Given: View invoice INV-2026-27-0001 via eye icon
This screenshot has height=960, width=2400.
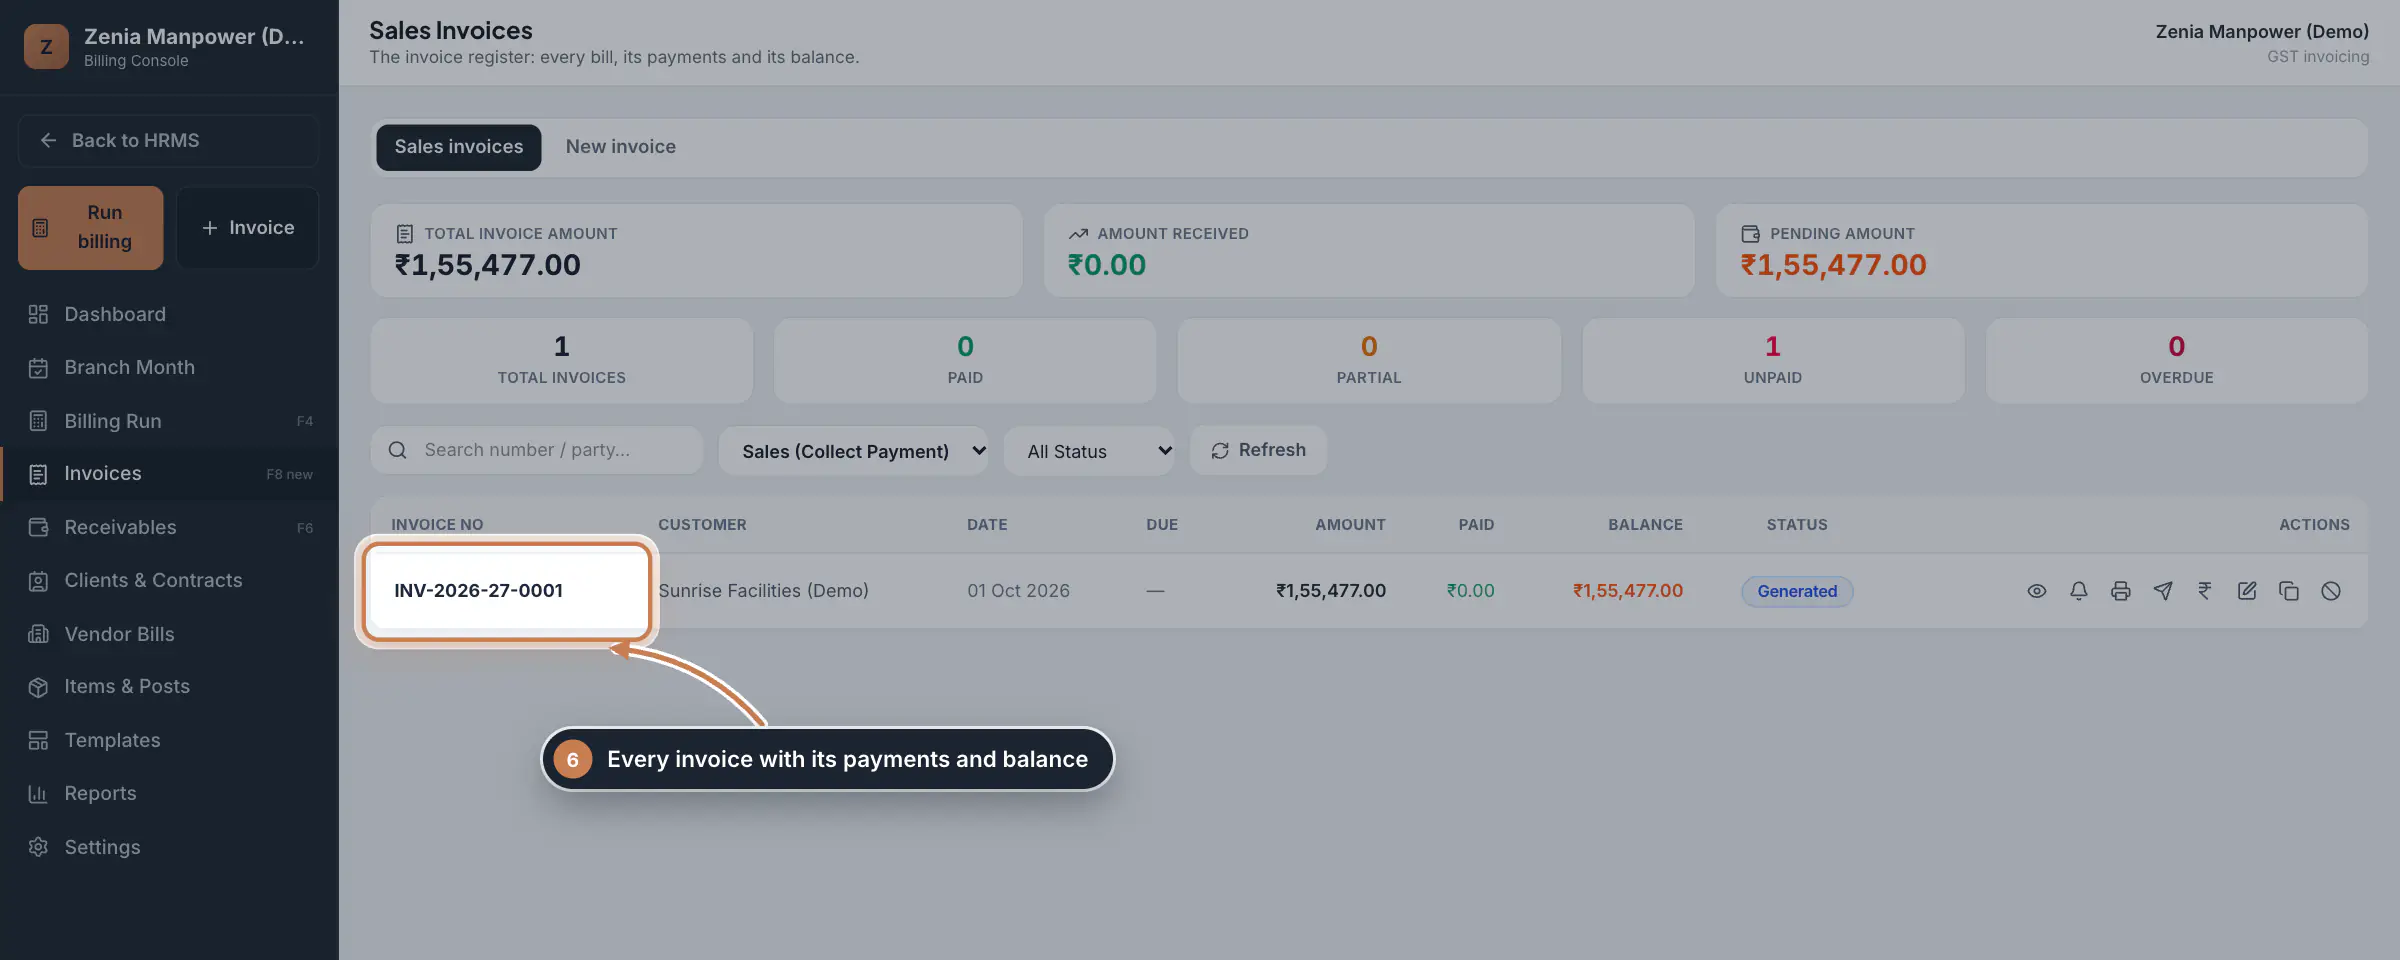Looking at the screenshot, I should [2036, 591].
